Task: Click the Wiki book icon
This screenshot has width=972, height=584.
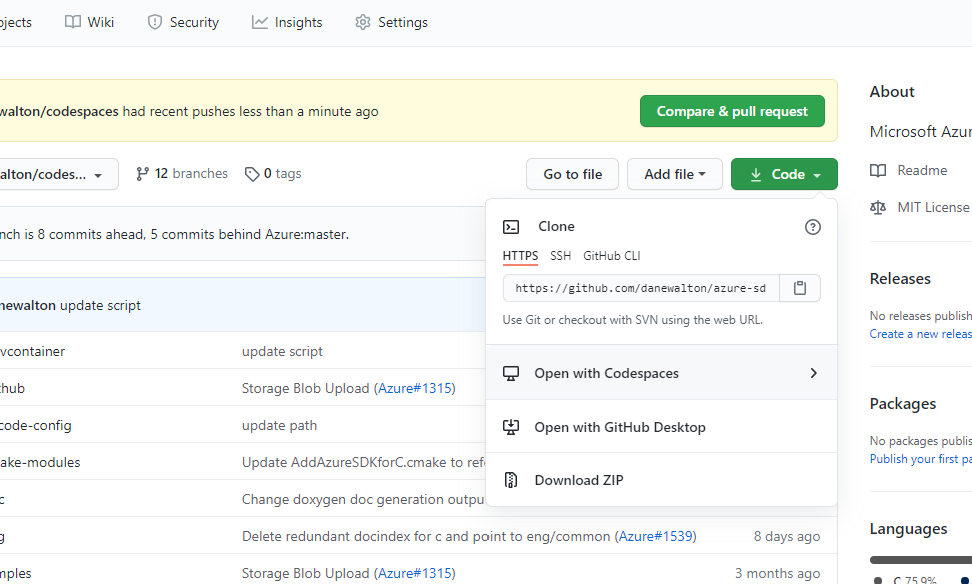Action: [73, 22]
